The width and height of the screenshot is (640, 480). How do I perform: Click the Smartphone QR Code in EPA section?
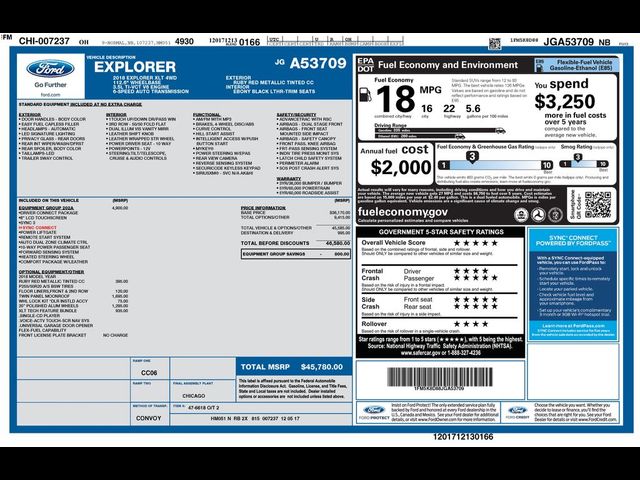point(598,205)
